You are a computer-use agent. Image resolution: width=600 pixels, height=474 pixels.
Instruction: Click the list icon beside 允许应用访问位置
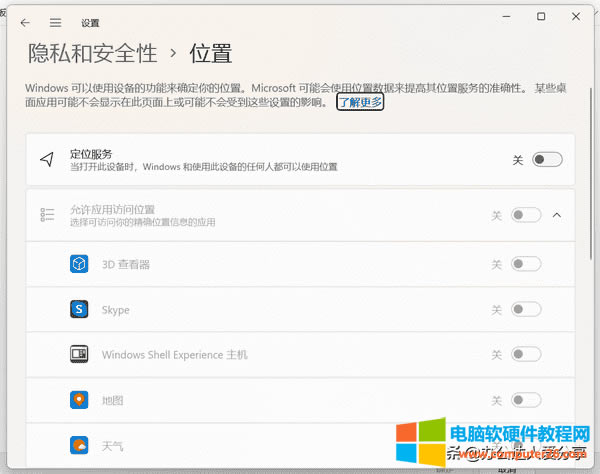[x=46, y=215]
